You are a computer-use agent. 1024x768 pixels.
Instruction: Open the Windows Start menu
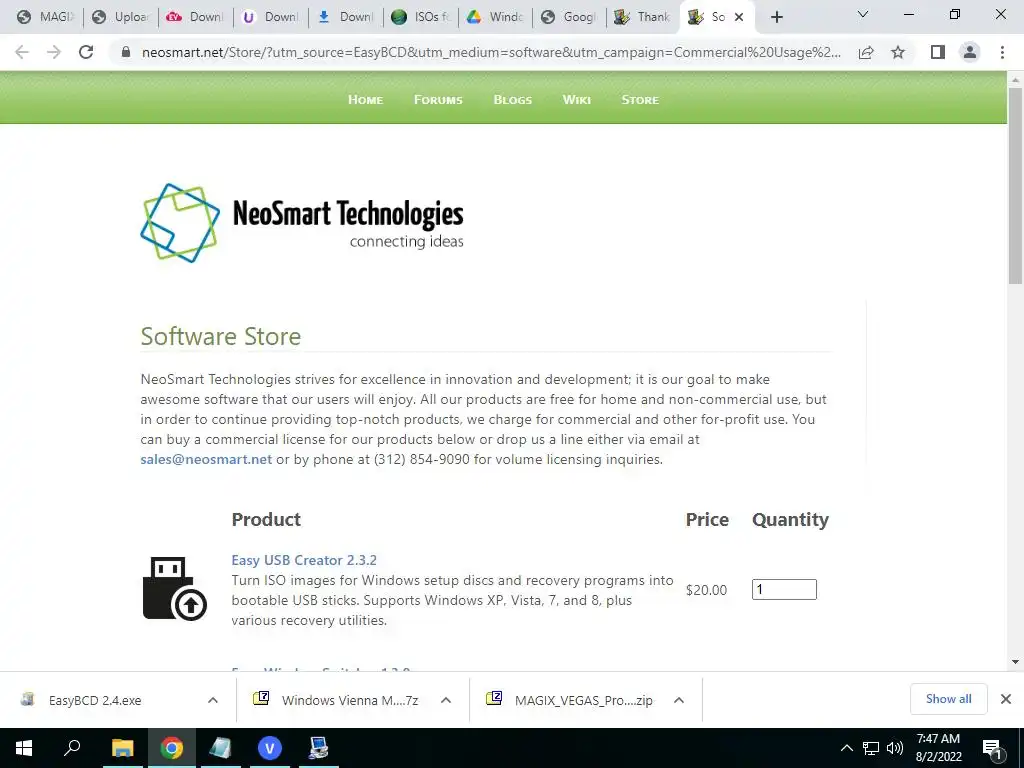24,748
